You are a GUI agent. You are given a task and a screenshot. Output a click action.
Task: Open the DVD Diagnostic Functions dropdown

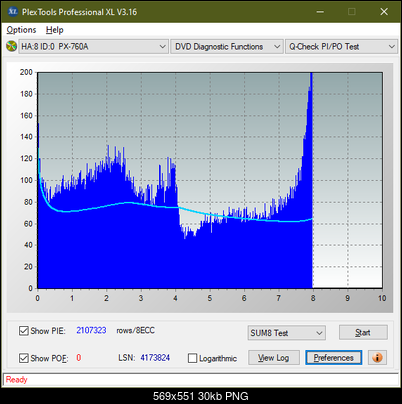click(227, 47)
